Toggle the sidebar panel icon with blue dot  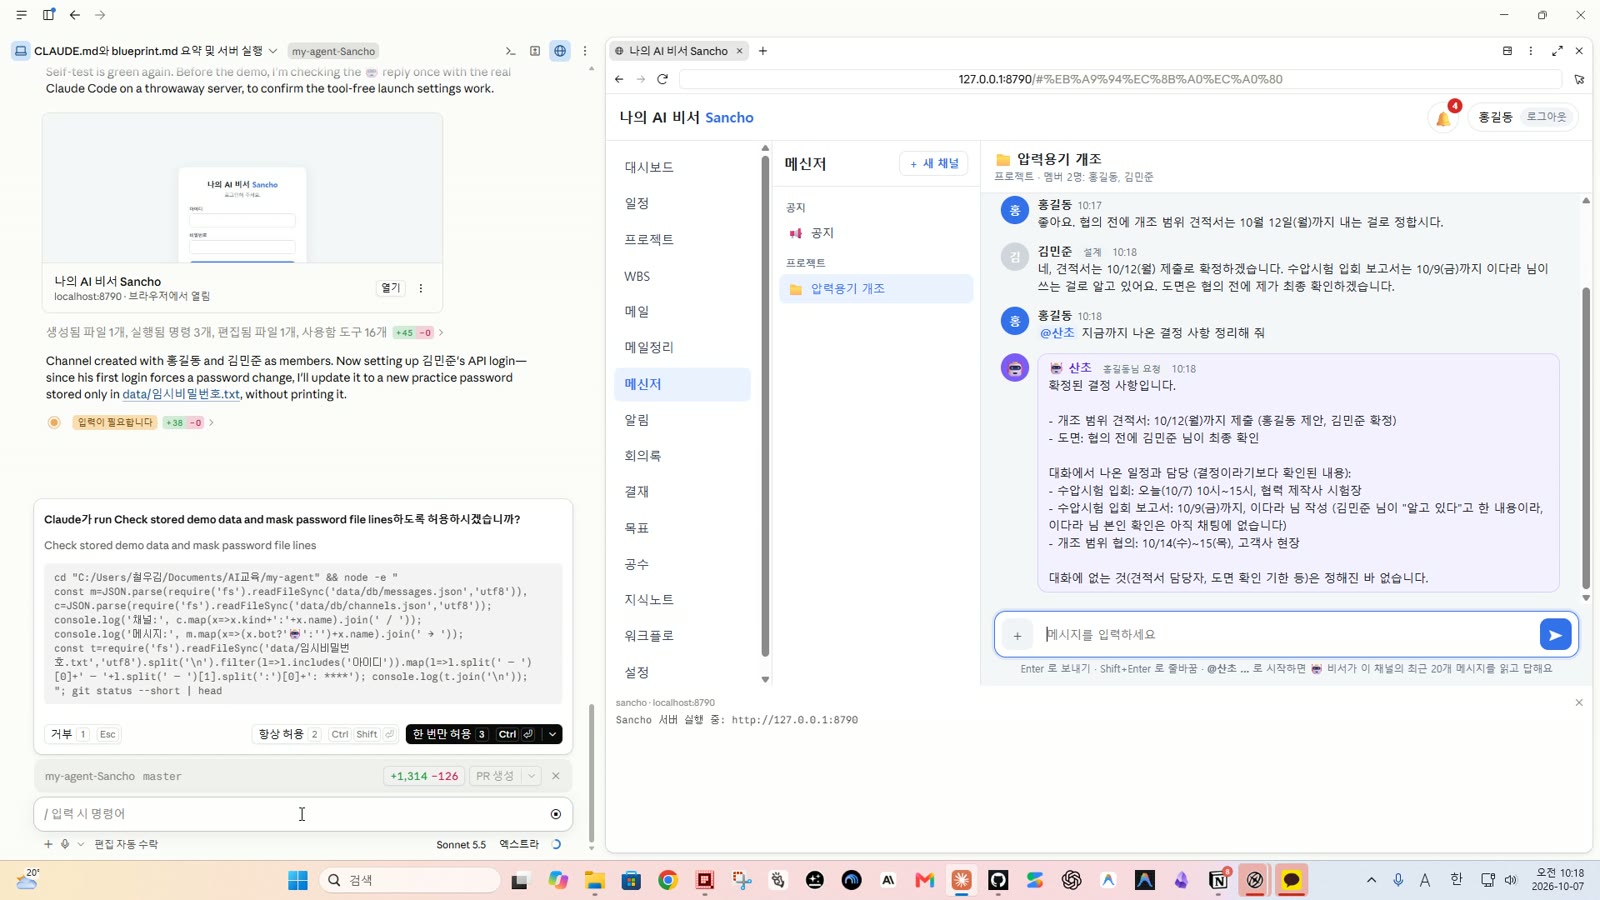tap(48, 15)
